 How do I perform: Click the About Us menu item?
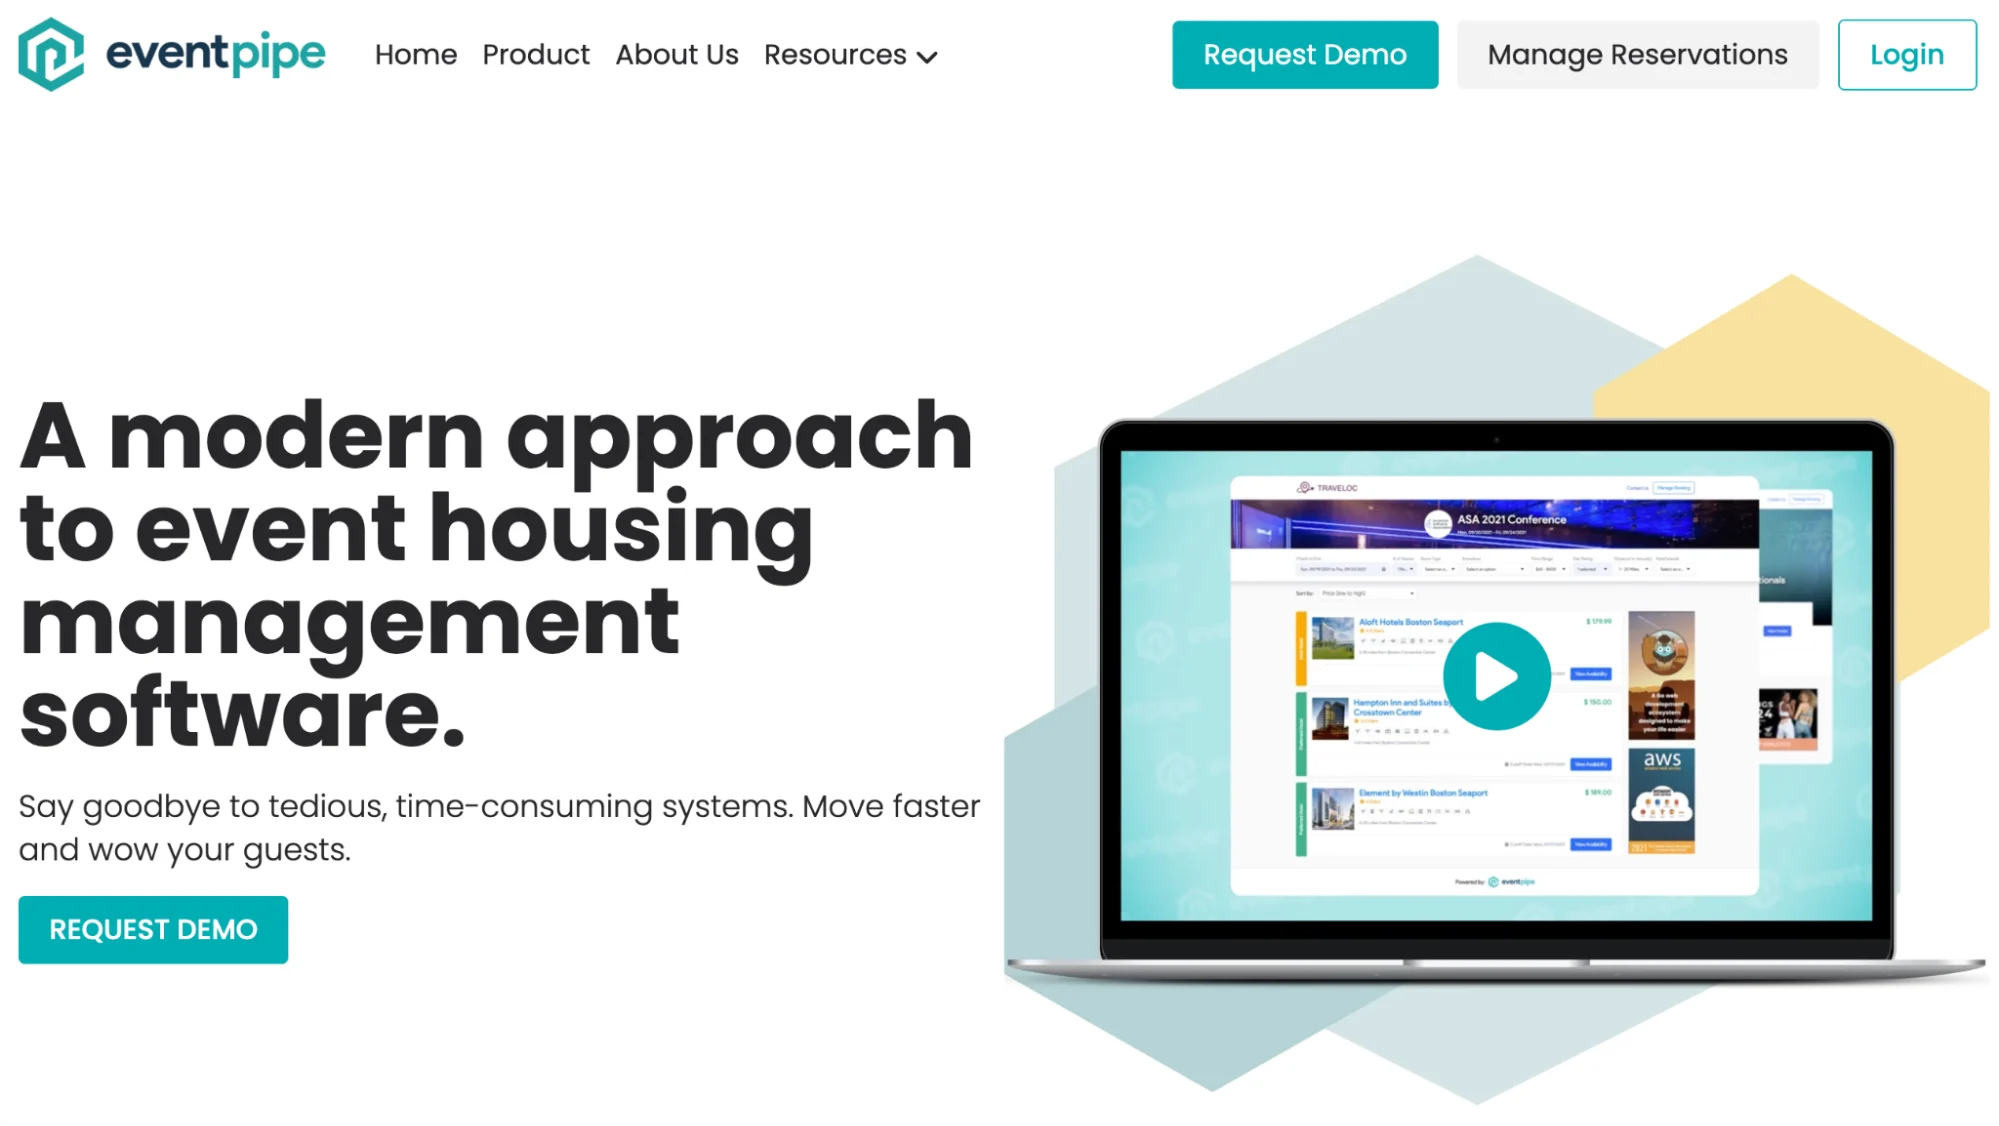(x=677, y=55)
